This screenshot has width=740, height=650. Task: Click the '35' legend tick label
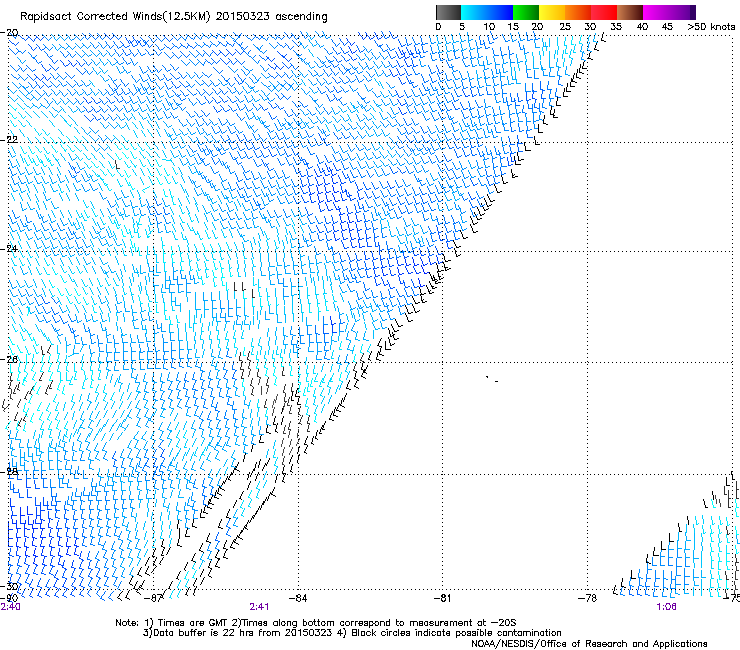pyautogui.click(x=616, y=27)
